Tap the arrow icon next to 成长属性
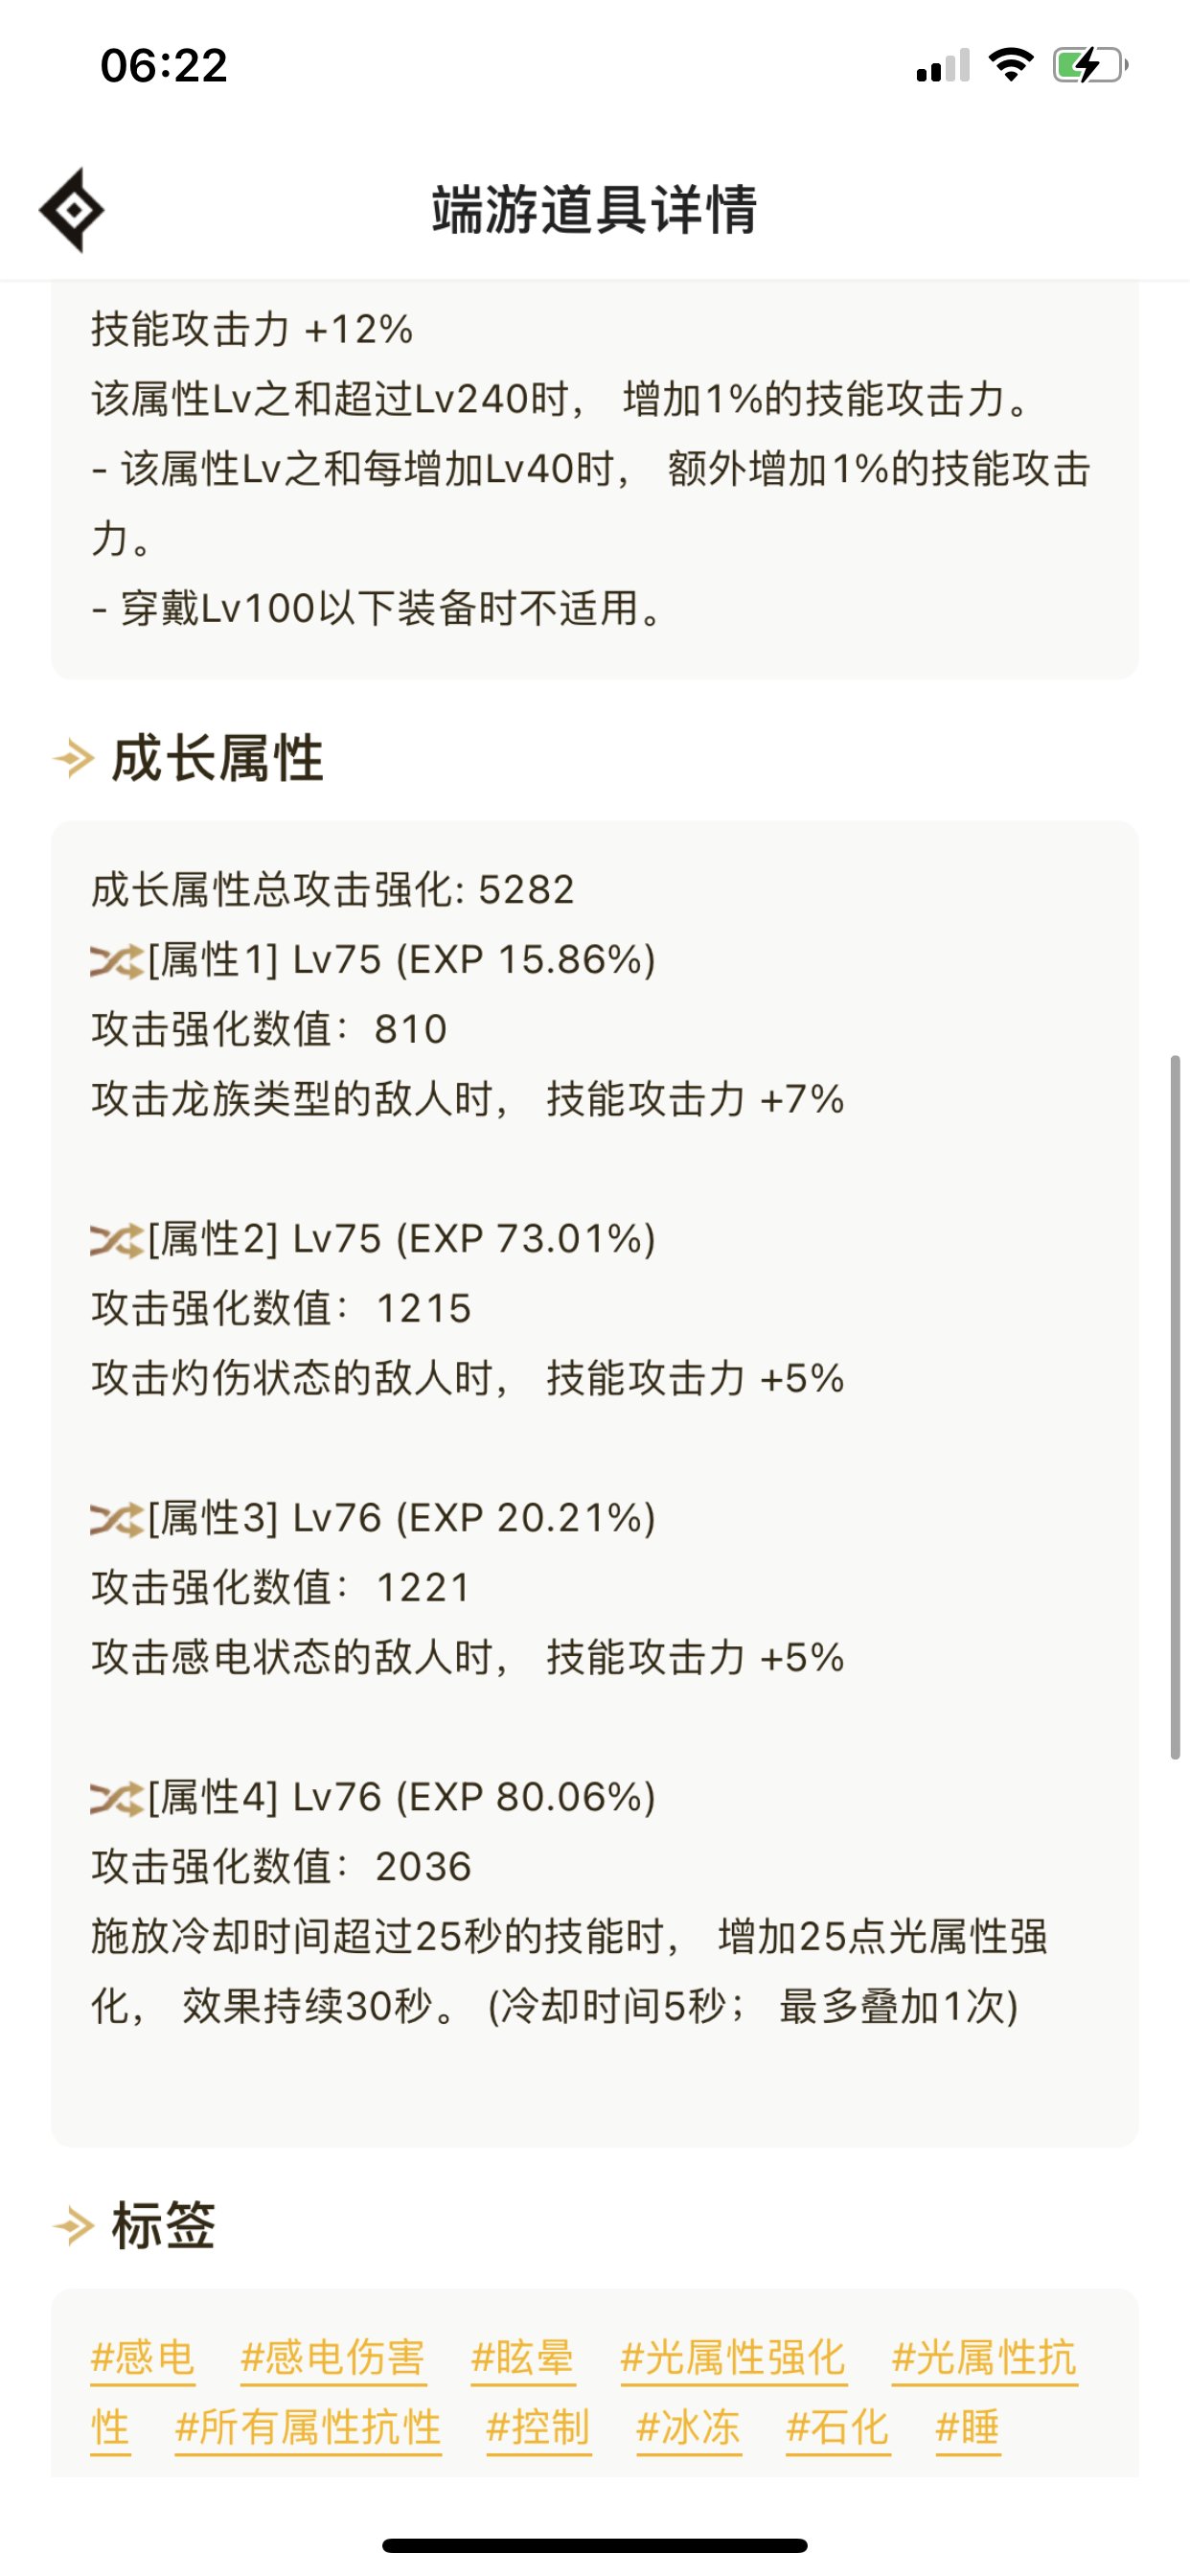Viewport: 1190px width, 2576px height. (x=74, y=758)
